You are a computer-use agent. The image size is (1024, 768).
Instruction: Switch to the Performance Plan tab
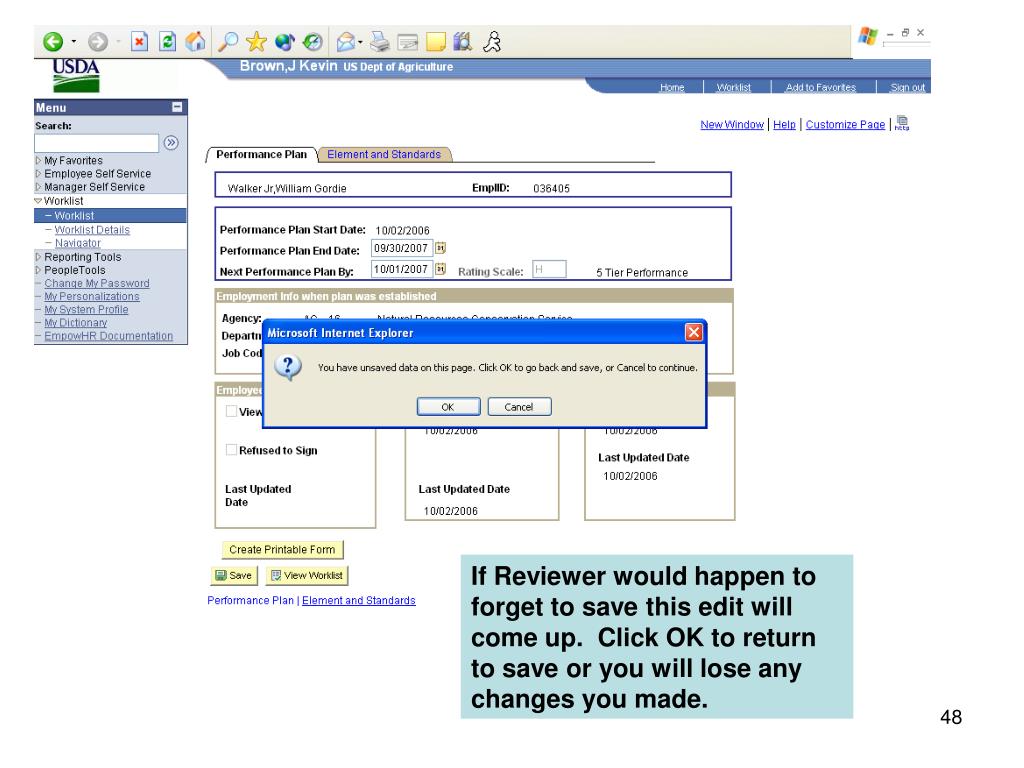[261, 154]
